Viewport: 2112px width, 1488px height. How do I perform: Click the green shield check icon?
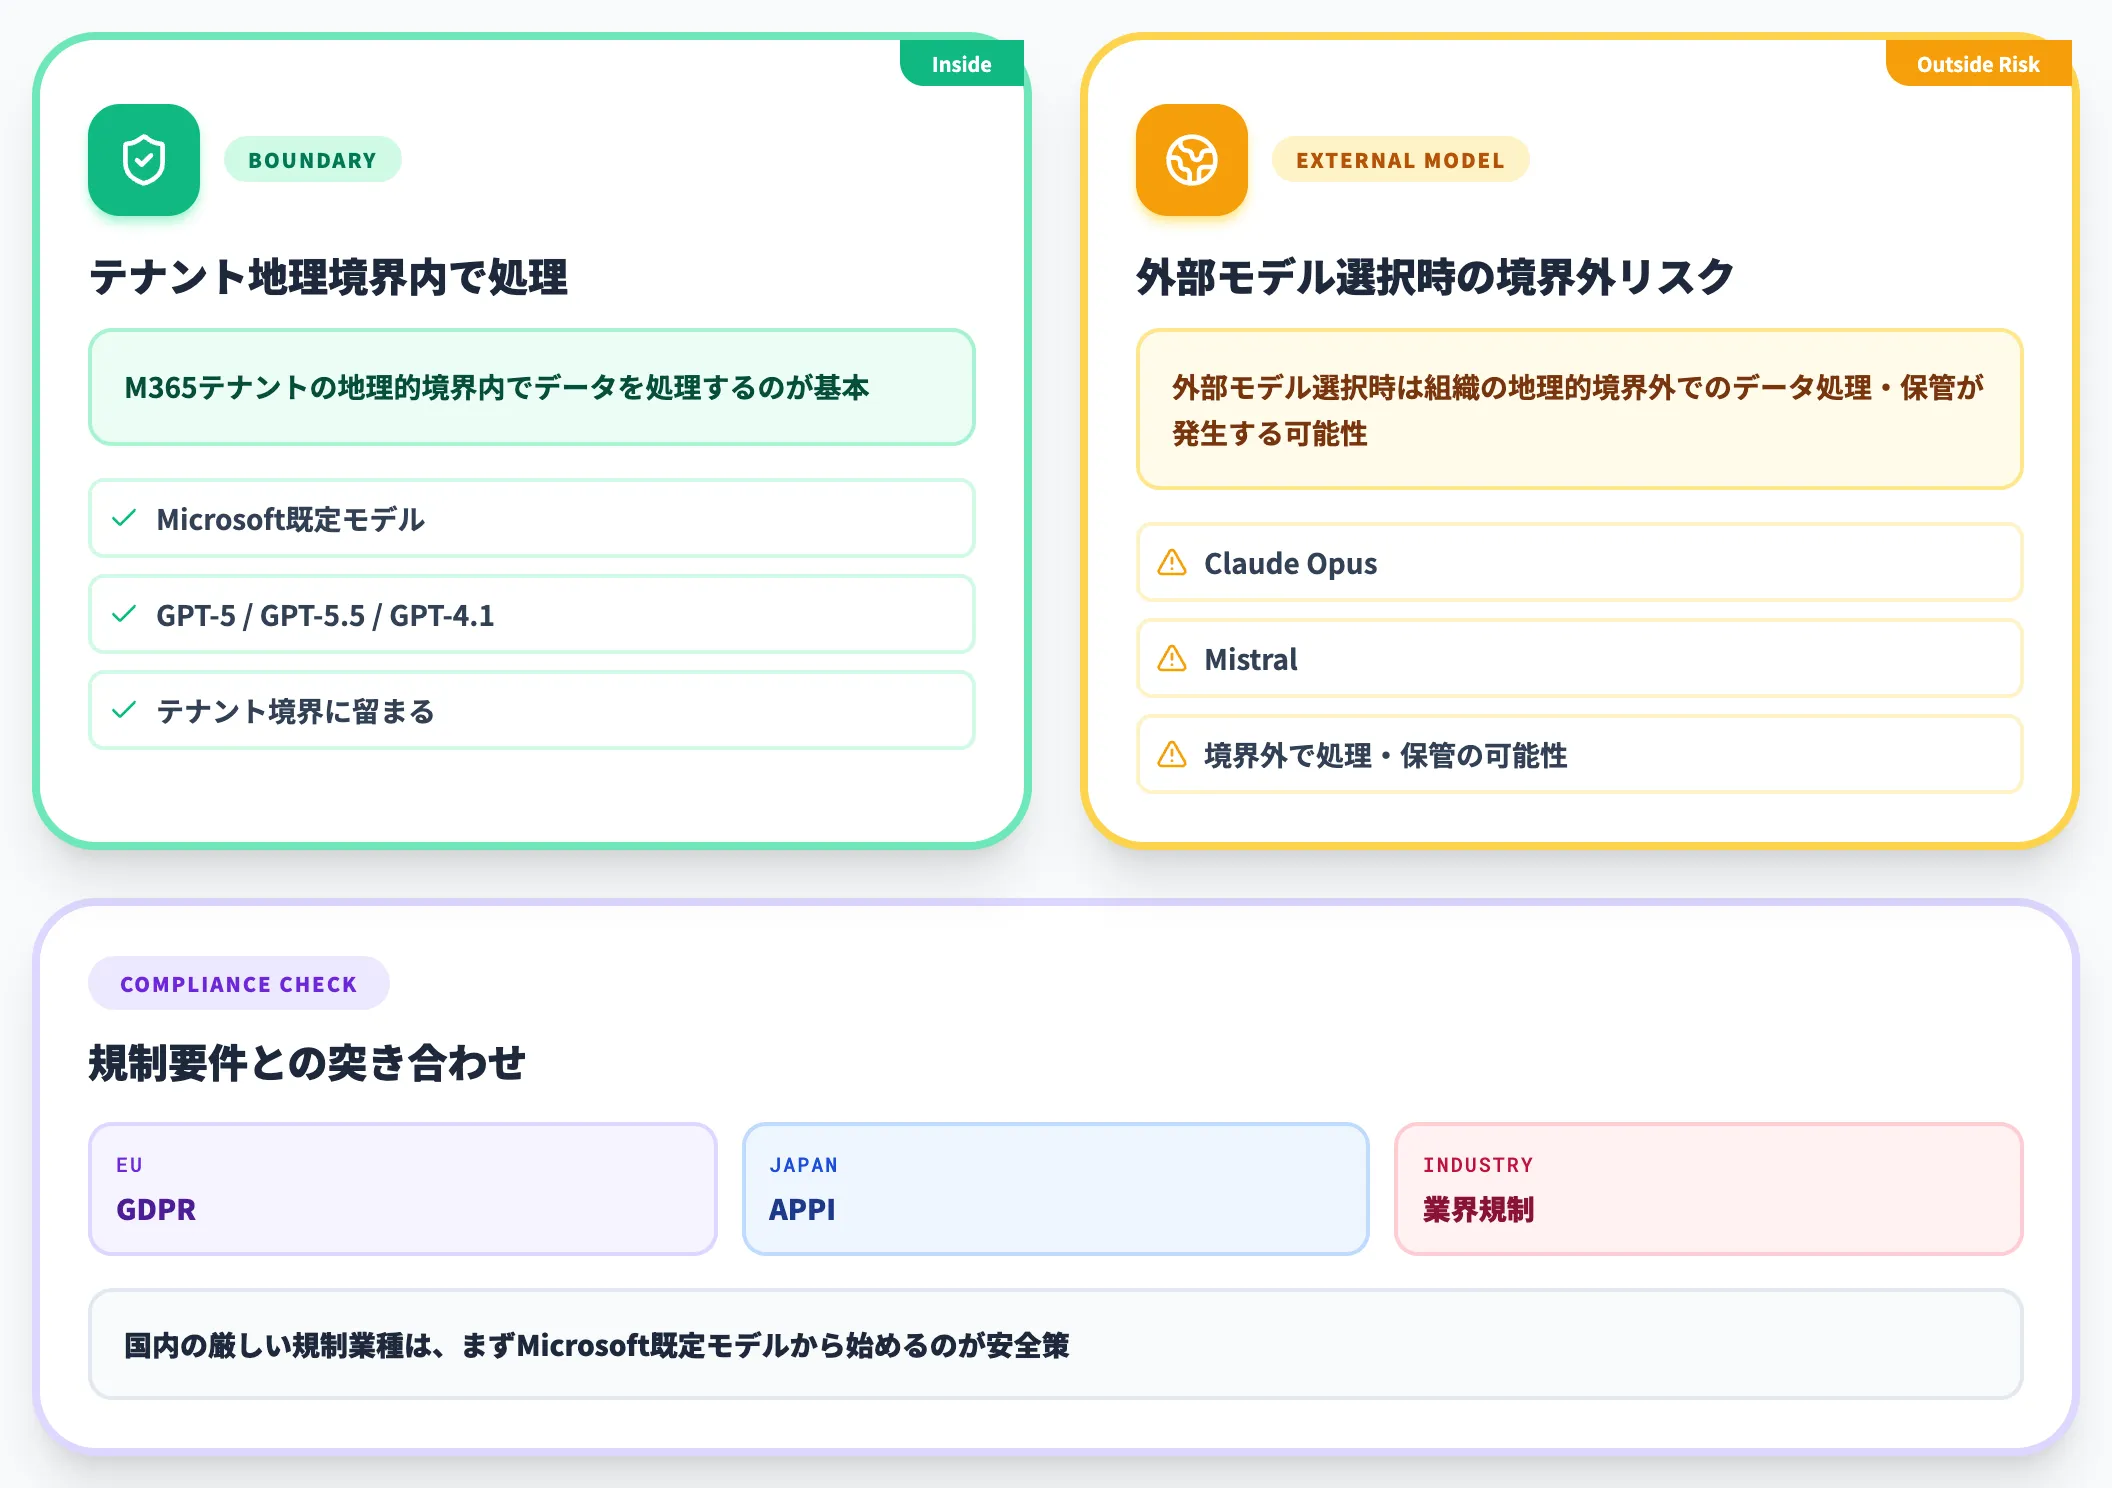[x=144, y=160]
